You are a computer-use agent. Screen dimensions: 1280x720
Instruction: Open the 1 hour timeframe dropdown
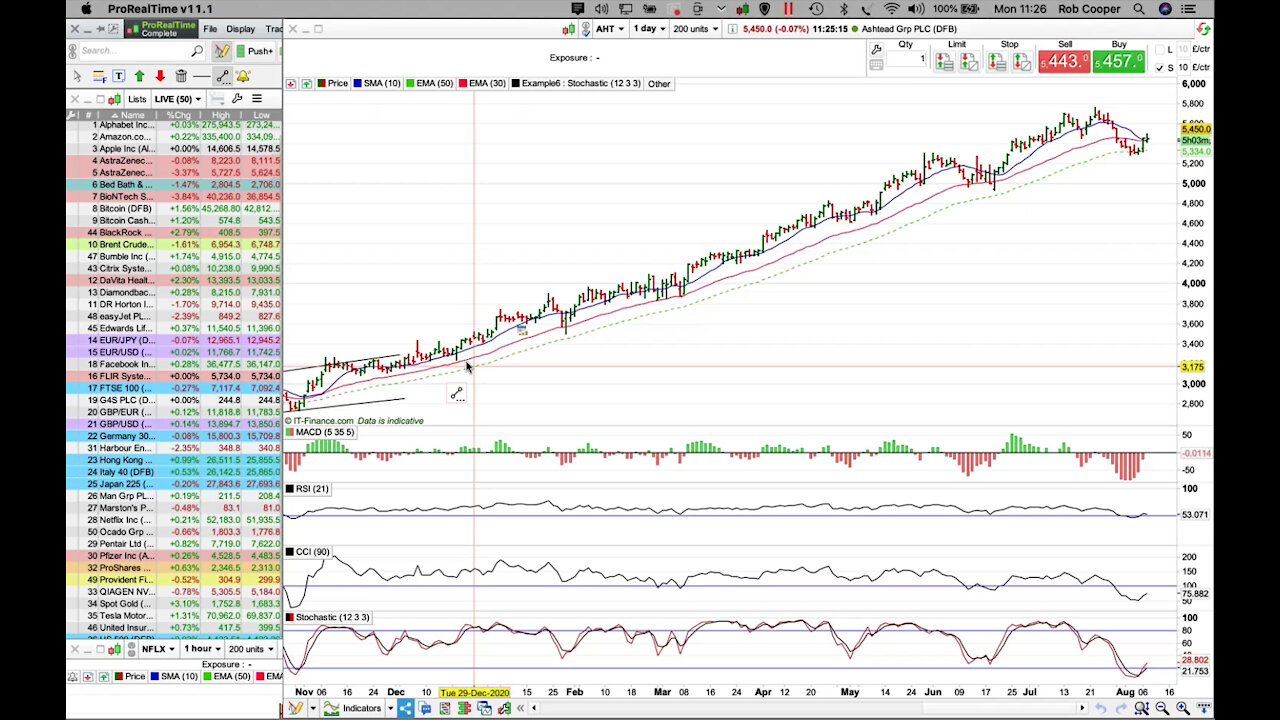pos(202,649)
